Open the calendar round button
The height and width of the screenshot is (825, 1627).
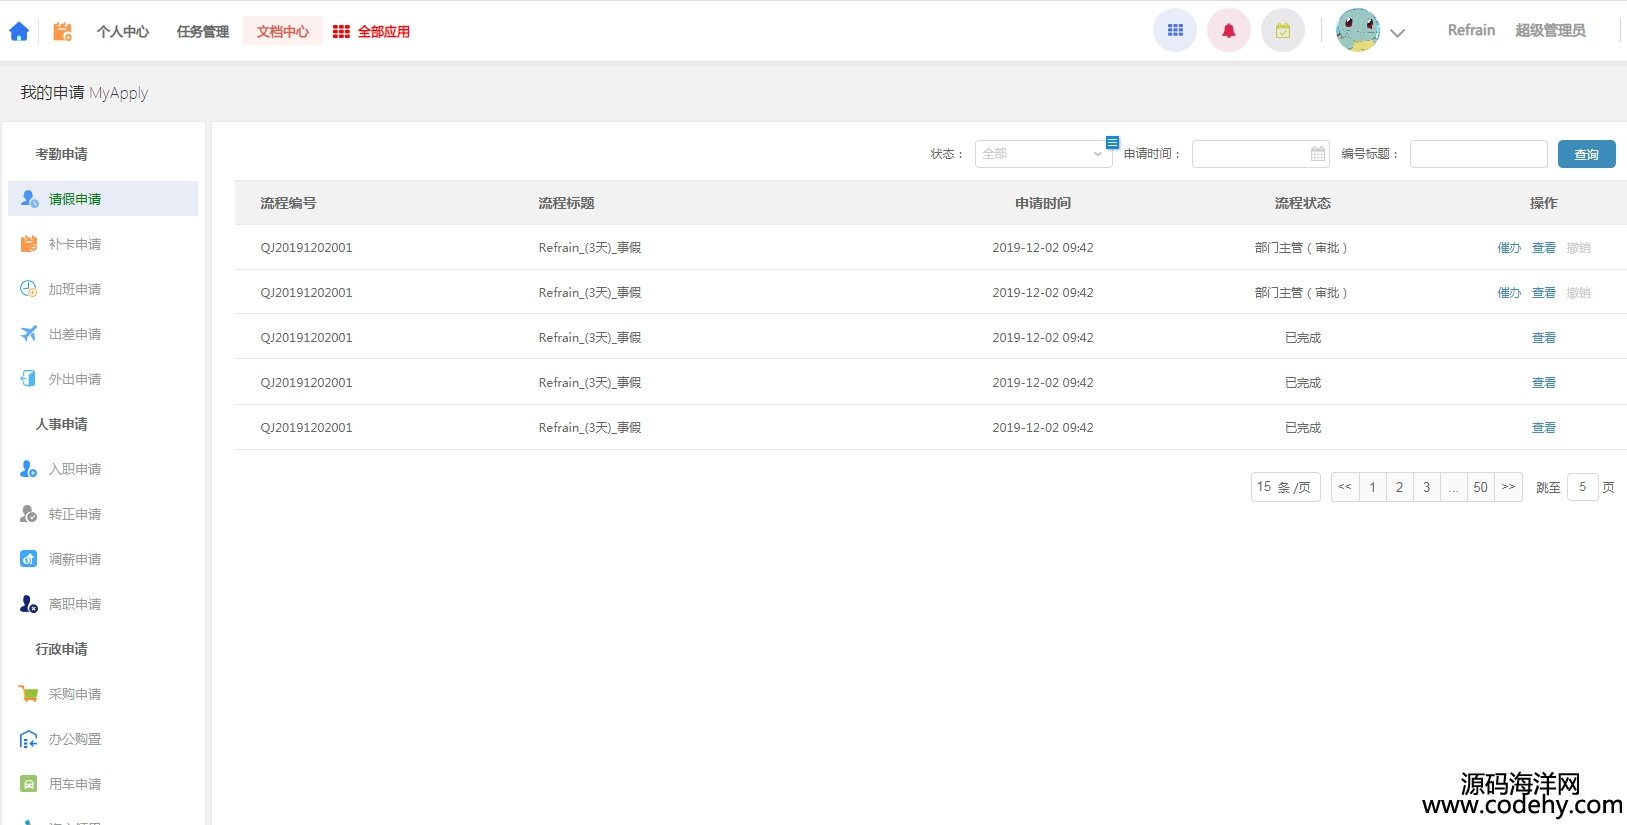coord(1283,30)
